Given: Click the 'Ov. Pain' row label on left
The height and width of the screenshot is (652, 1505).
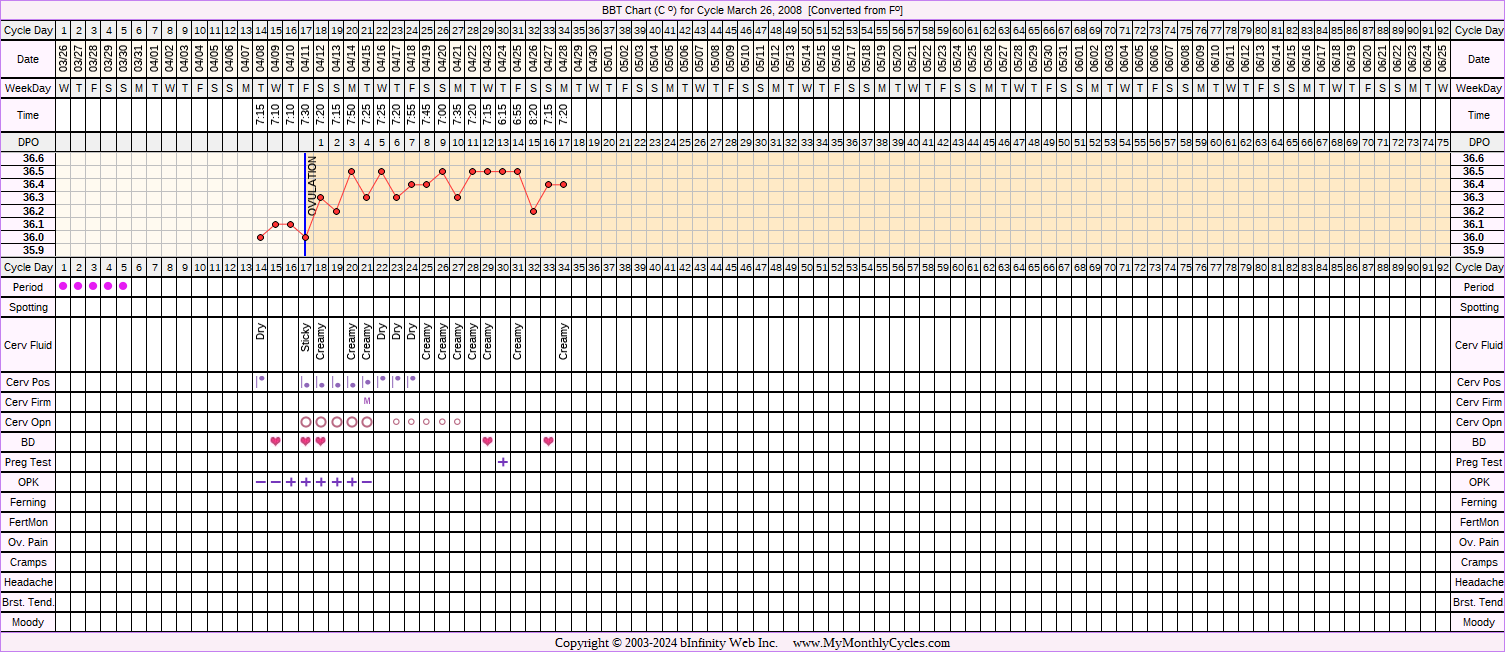Looking at the screenshot, I should point(28,542).
